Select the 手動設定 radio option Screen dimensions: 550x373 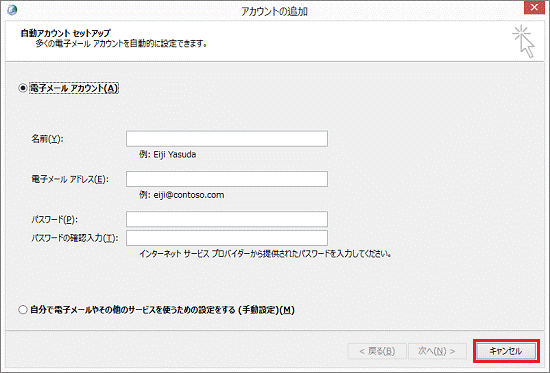click(23, 310)
